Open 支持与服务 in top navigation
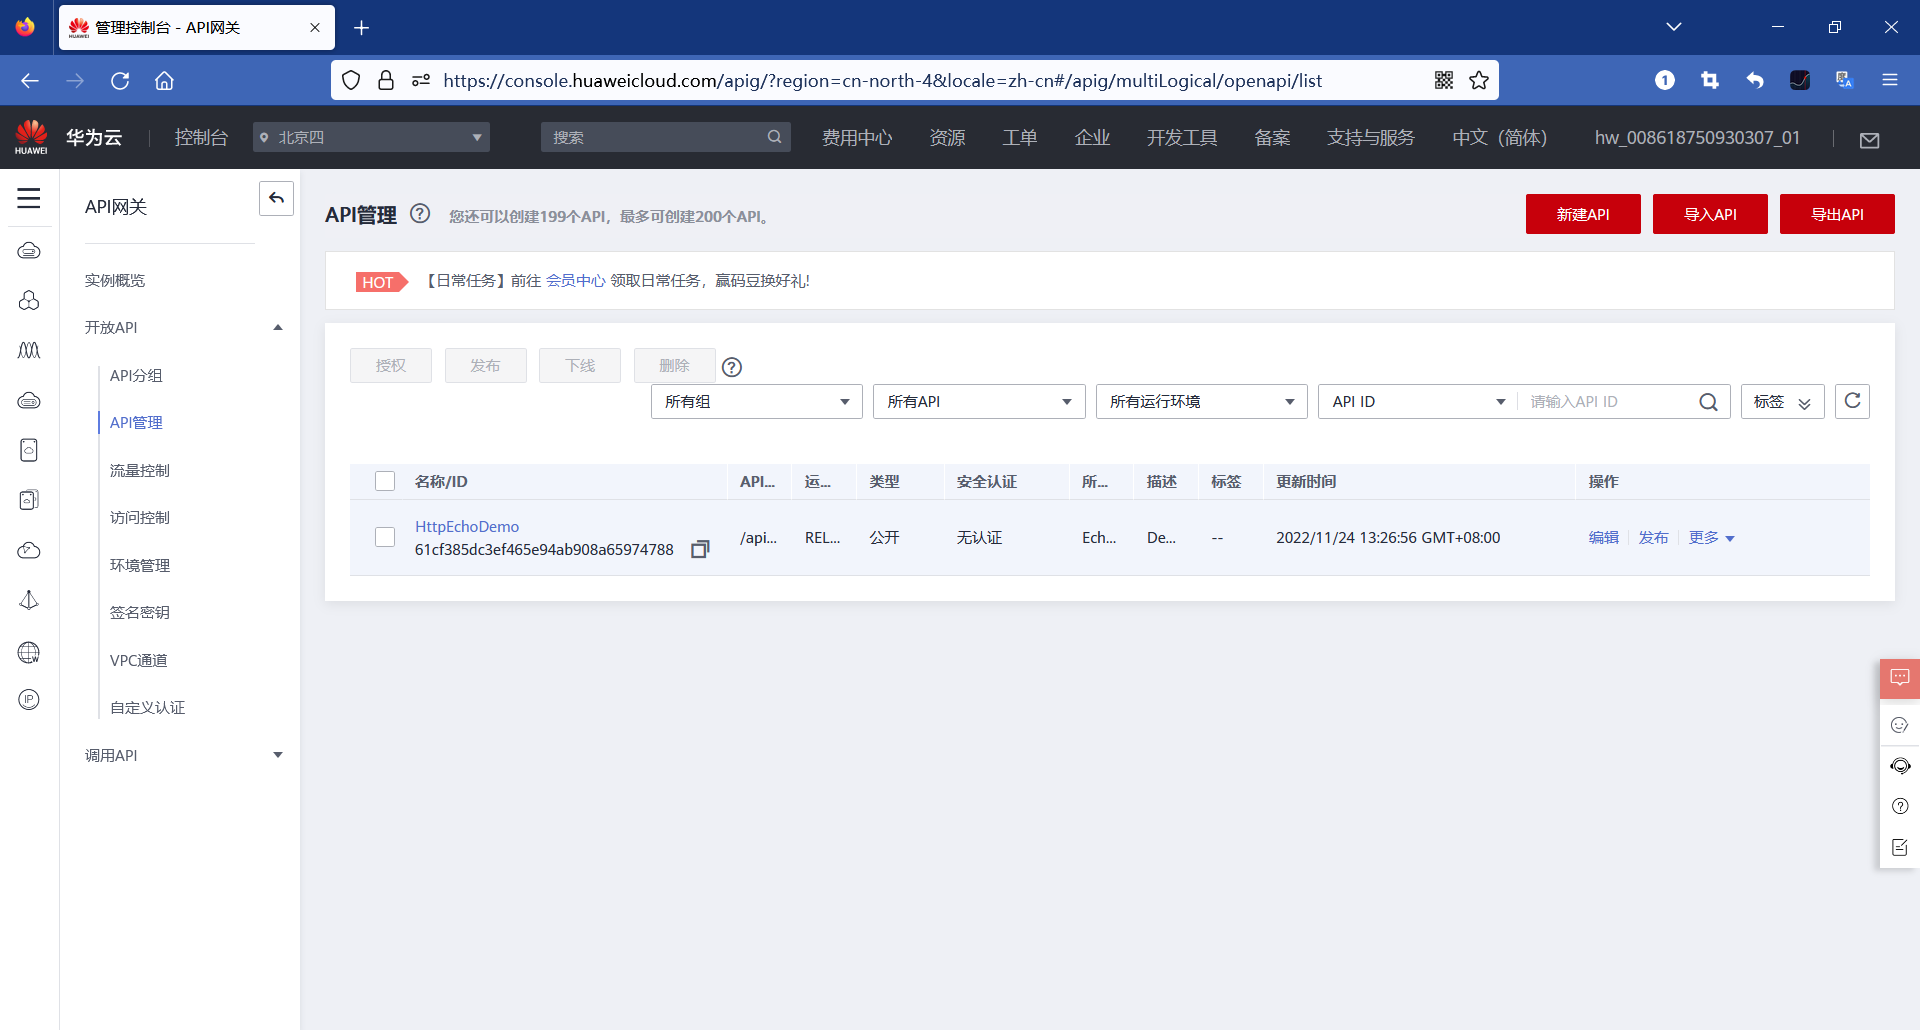 pyautogui.click(x=1371, y=138)
